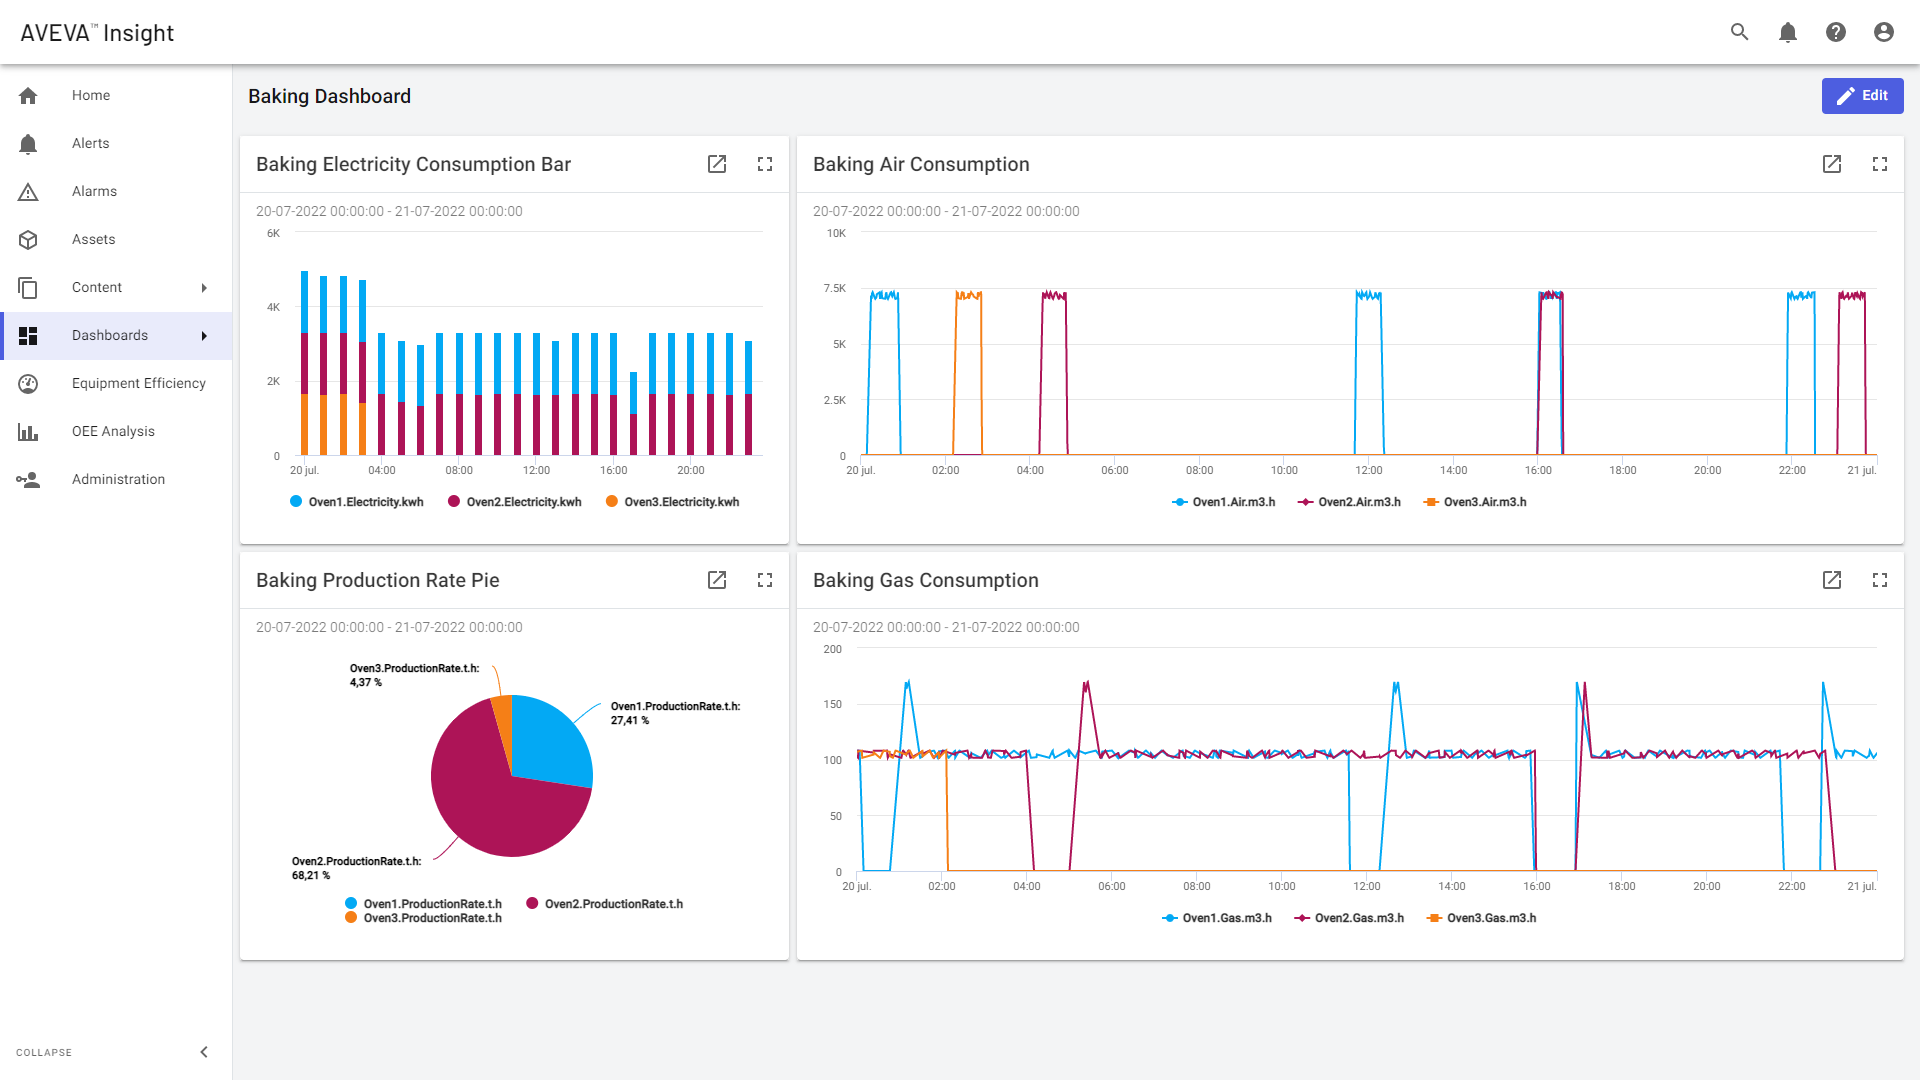The height and width of the screenshot is (1080, 1920).
Task: Toggle Oven2.Air.m3.h legend series
Action: tap(1349, 502)
